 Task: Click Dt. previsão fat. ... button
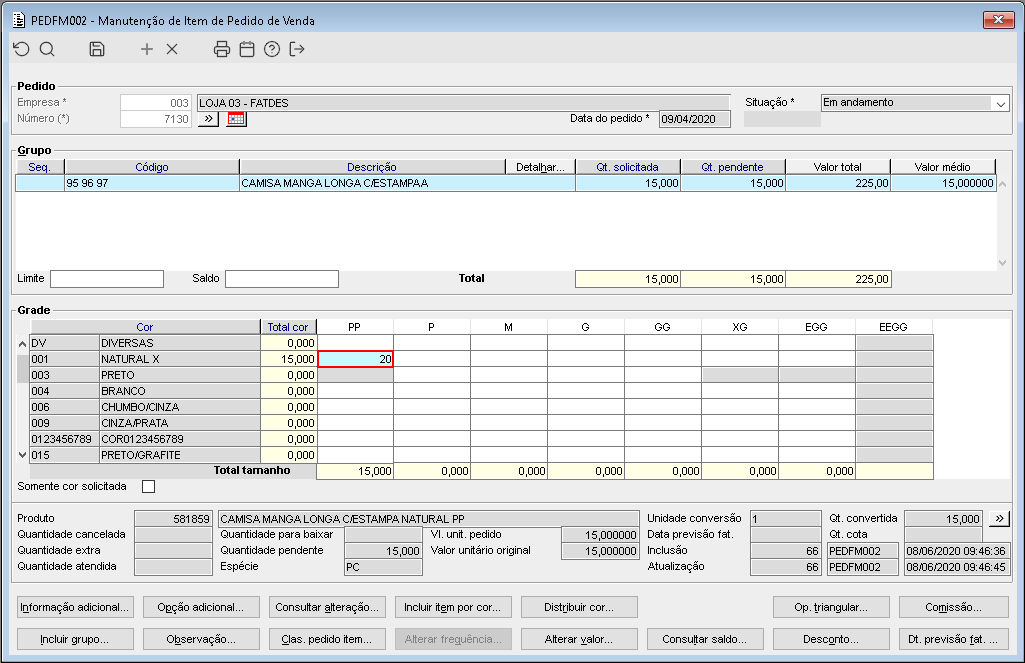pyautogui.click(x=954, y=639)
